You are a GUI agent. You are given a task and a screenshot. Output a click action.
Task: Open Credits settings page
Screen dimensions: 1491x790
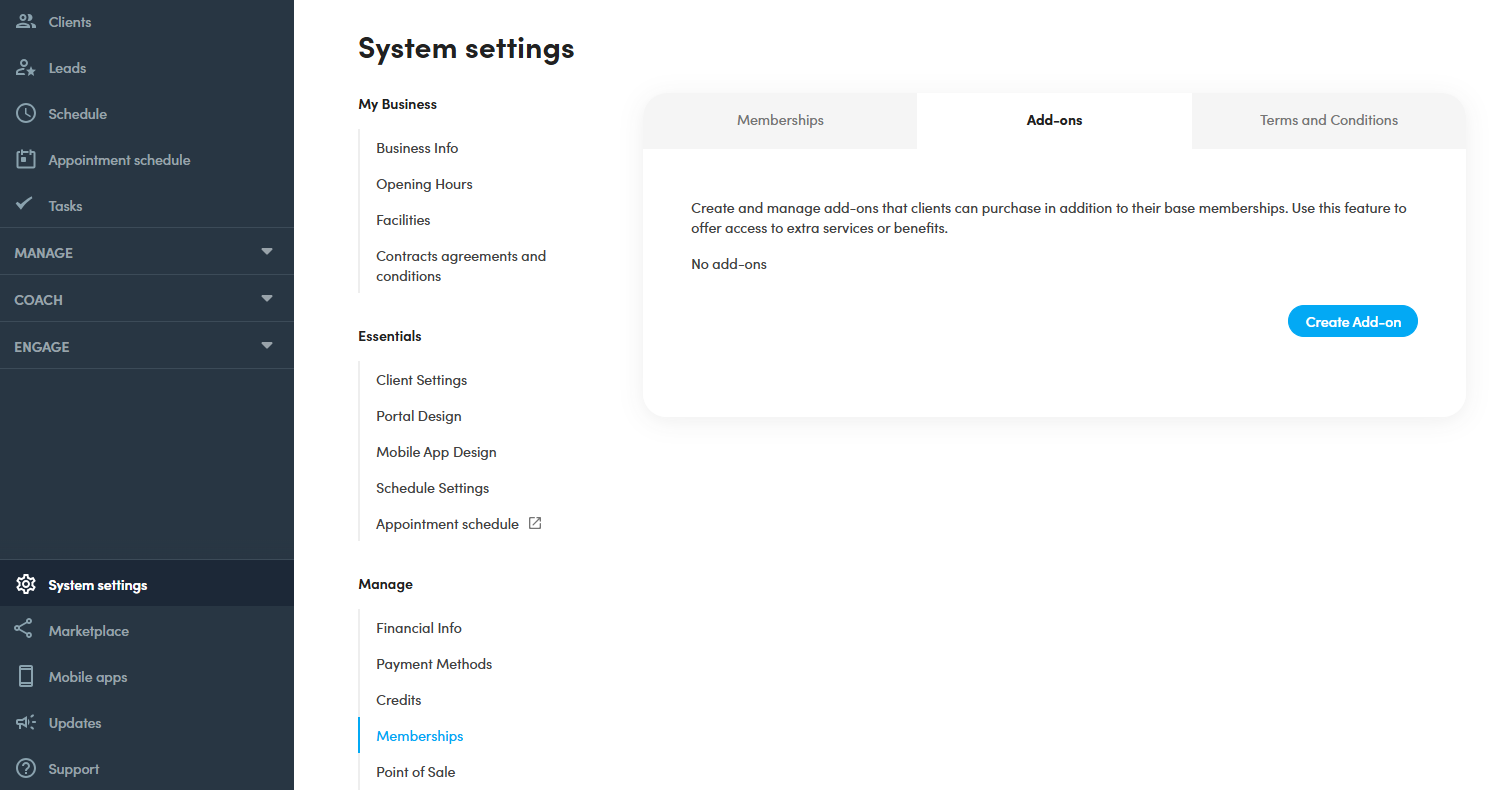[398, 700]
